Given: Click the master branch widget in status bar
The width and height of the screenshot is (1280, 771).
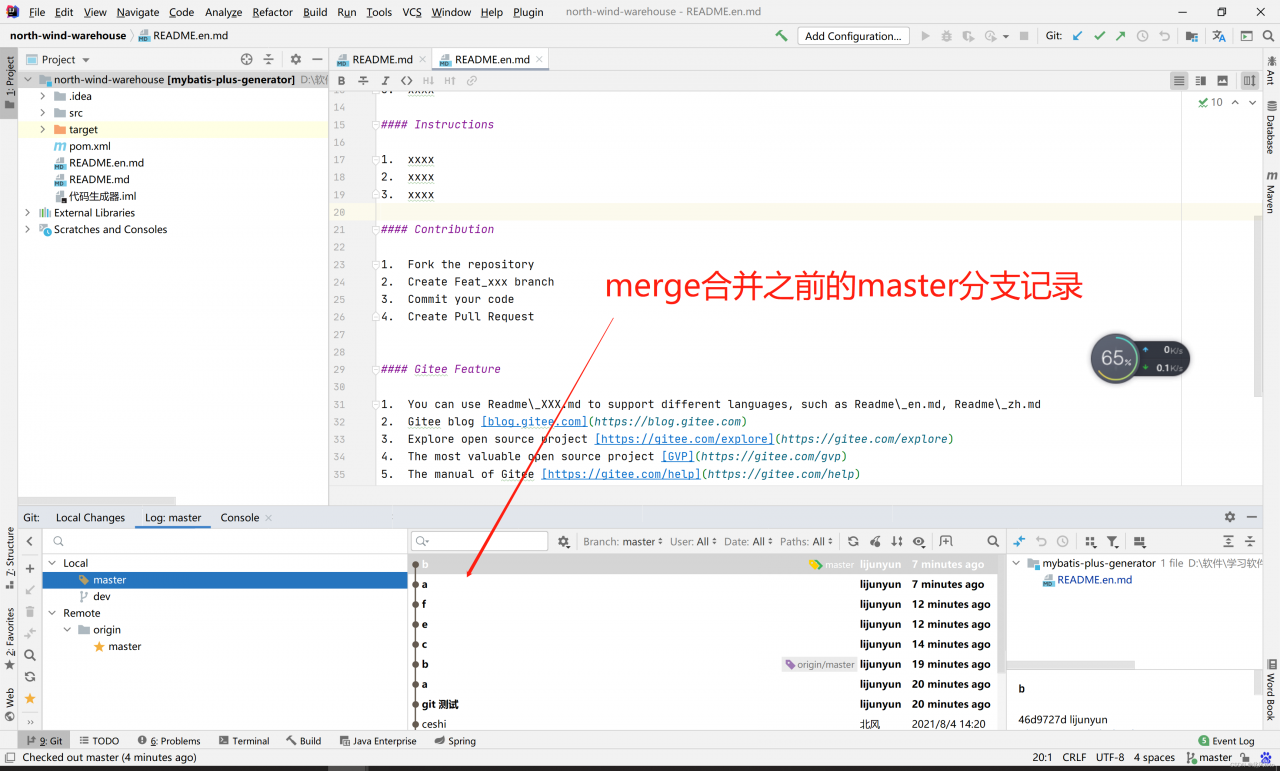Looking at the screenshot, I should [1209, 757].
